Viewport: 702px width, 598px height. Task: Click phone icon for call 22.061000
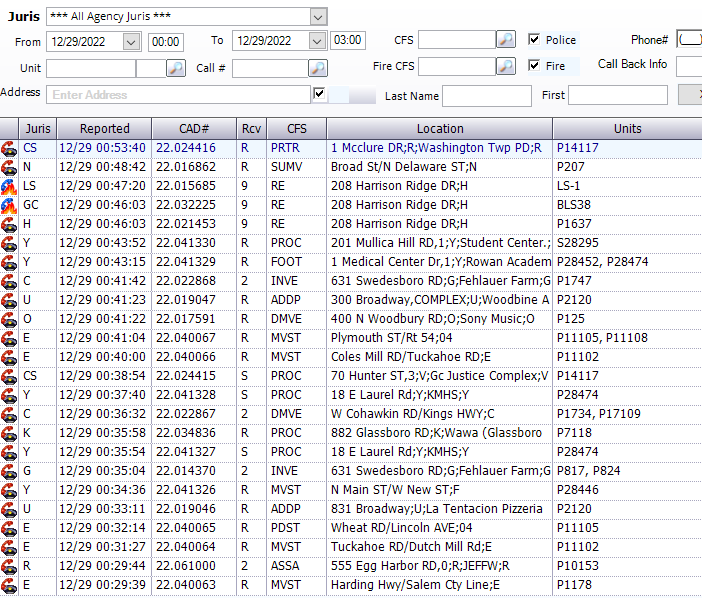(9, 566)
